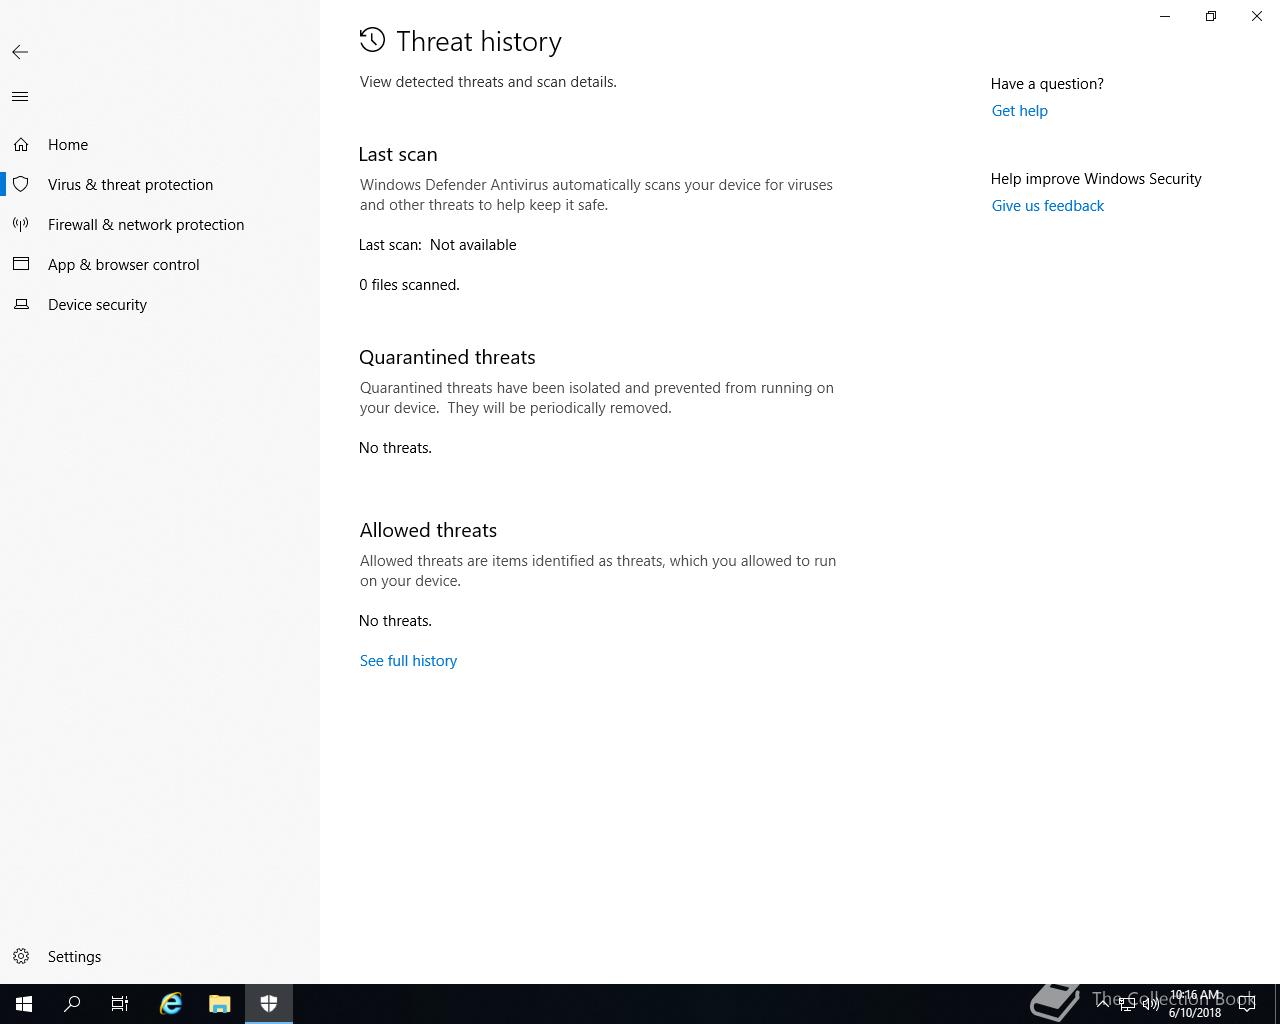The height and width of the screenshot is (1024, 1280).
Task: Click the firewall antenna icon
Action: click(x=21, y=225)
